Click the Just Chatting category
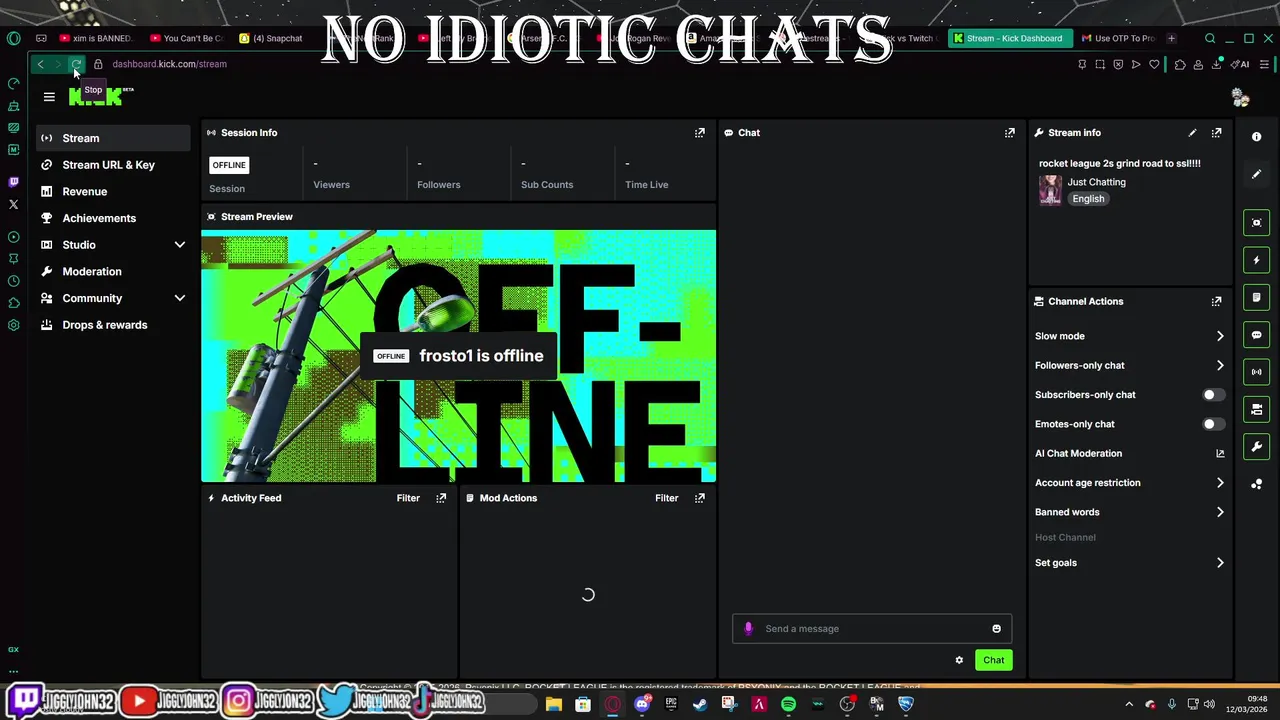This screenshot has height=720, width=1280. [x=1096, y=182]
